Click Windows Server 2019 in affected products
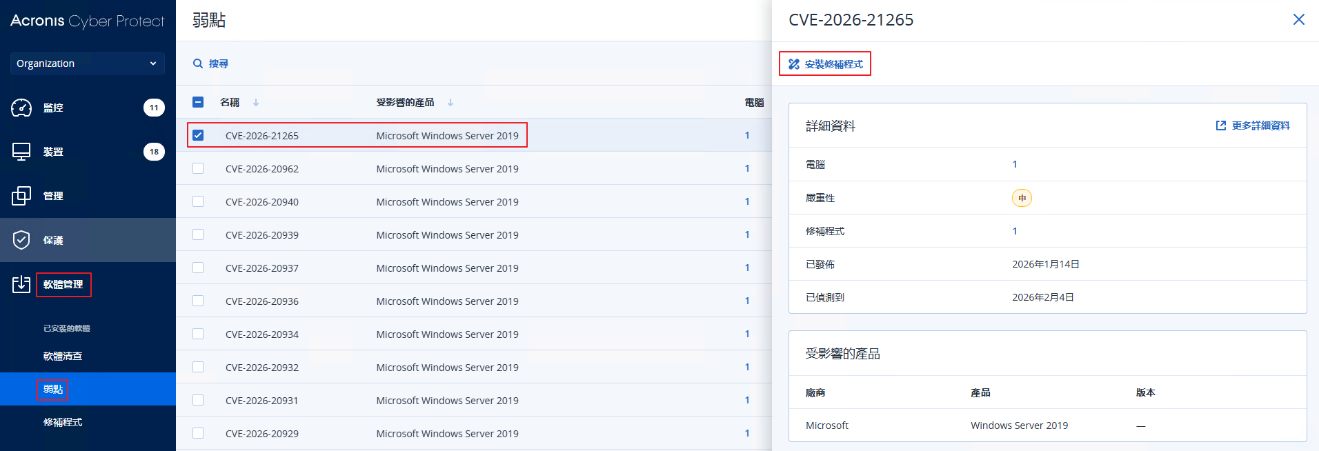The height and width of the screenshot is (451, 1319). point(1019,425)
